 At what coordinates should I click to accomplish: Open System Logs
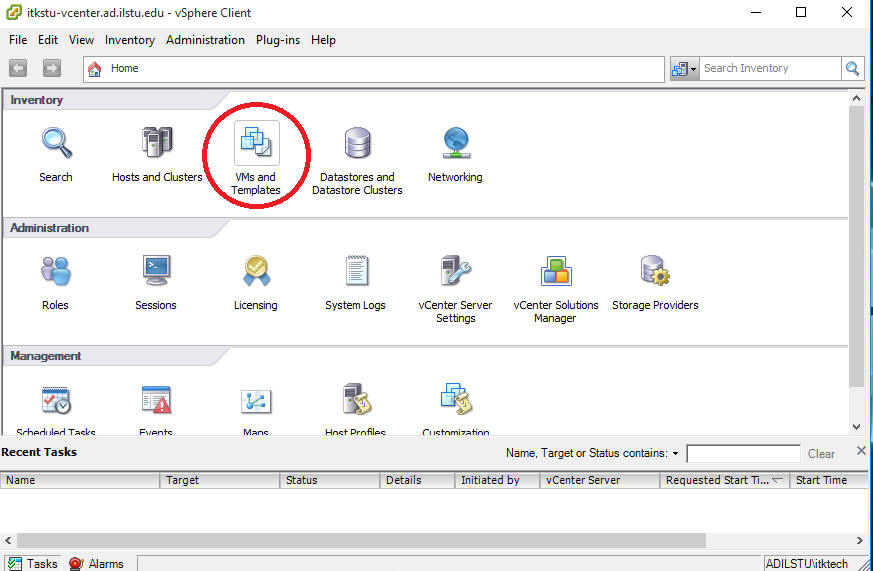click(356, 271)
